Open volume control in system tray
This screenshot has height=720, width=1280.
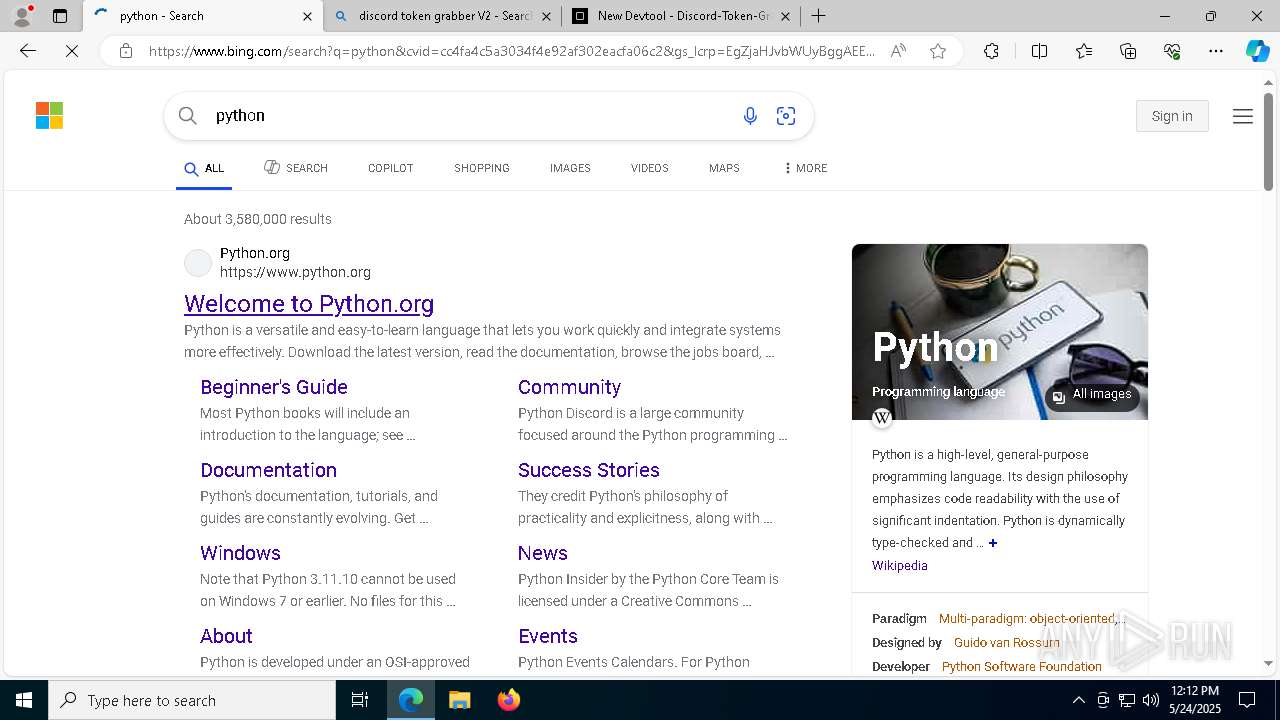(x=1151, y=700)
